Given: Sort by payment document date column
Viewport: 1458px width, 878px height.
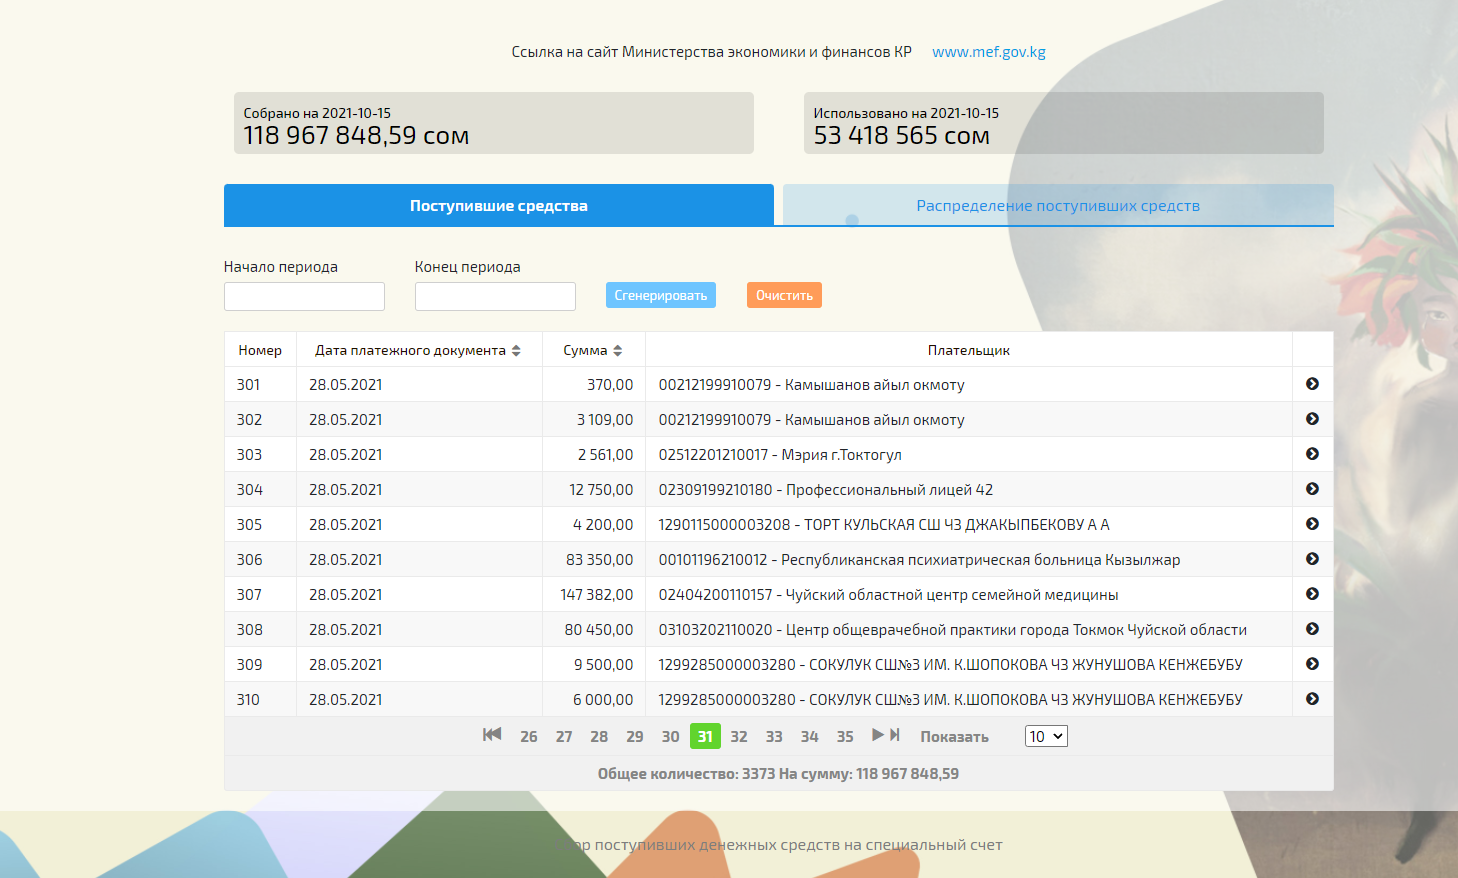Looking at the screenshot, I should (x=516, y=351).
